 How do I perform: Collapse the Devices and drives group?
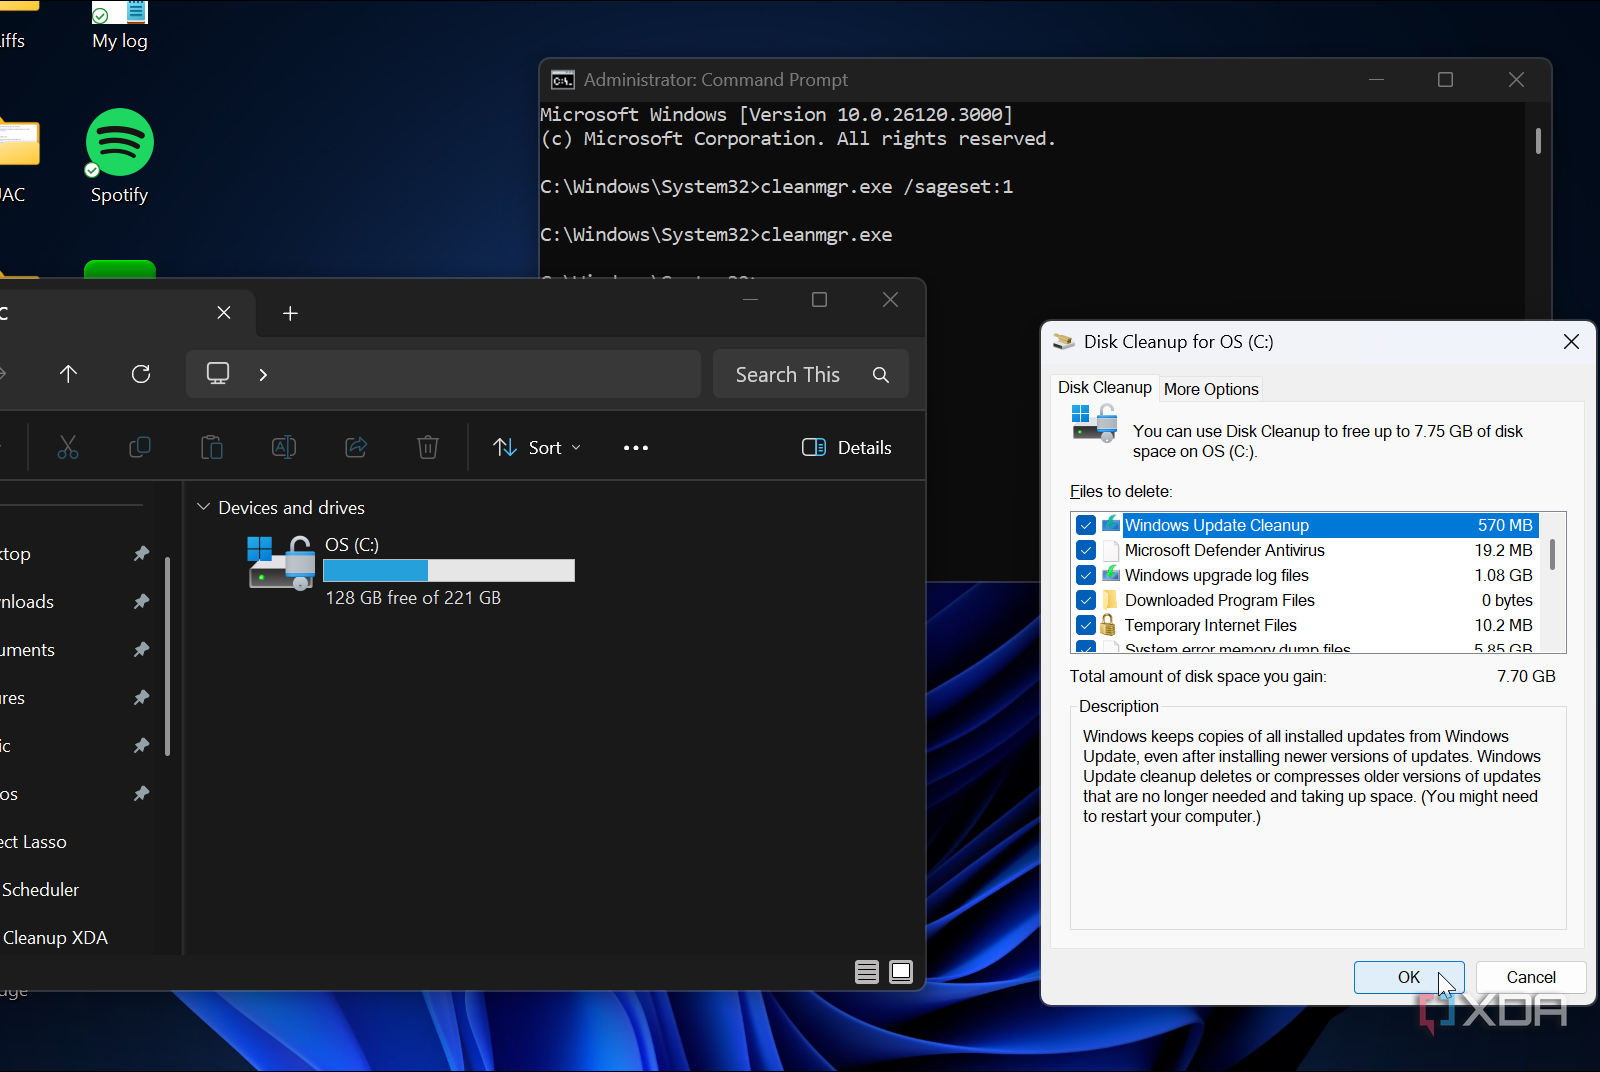click(x=204, y=508)
